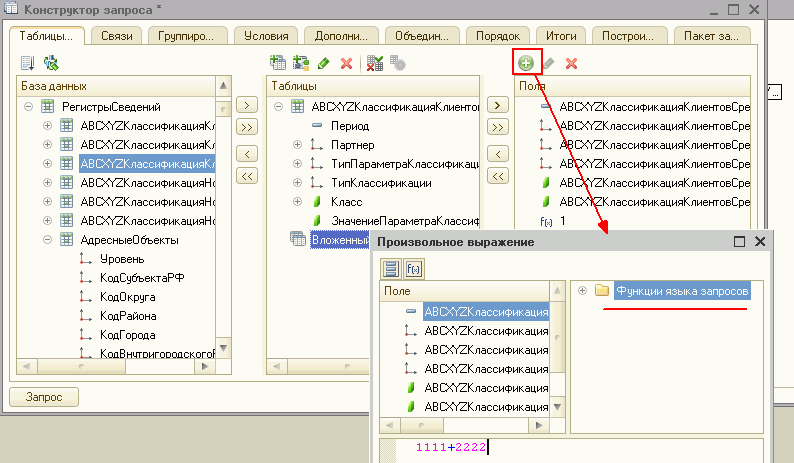794x463 pixels.
Task: Click the blue dash icon beside Период
Action: pos(316,125)
